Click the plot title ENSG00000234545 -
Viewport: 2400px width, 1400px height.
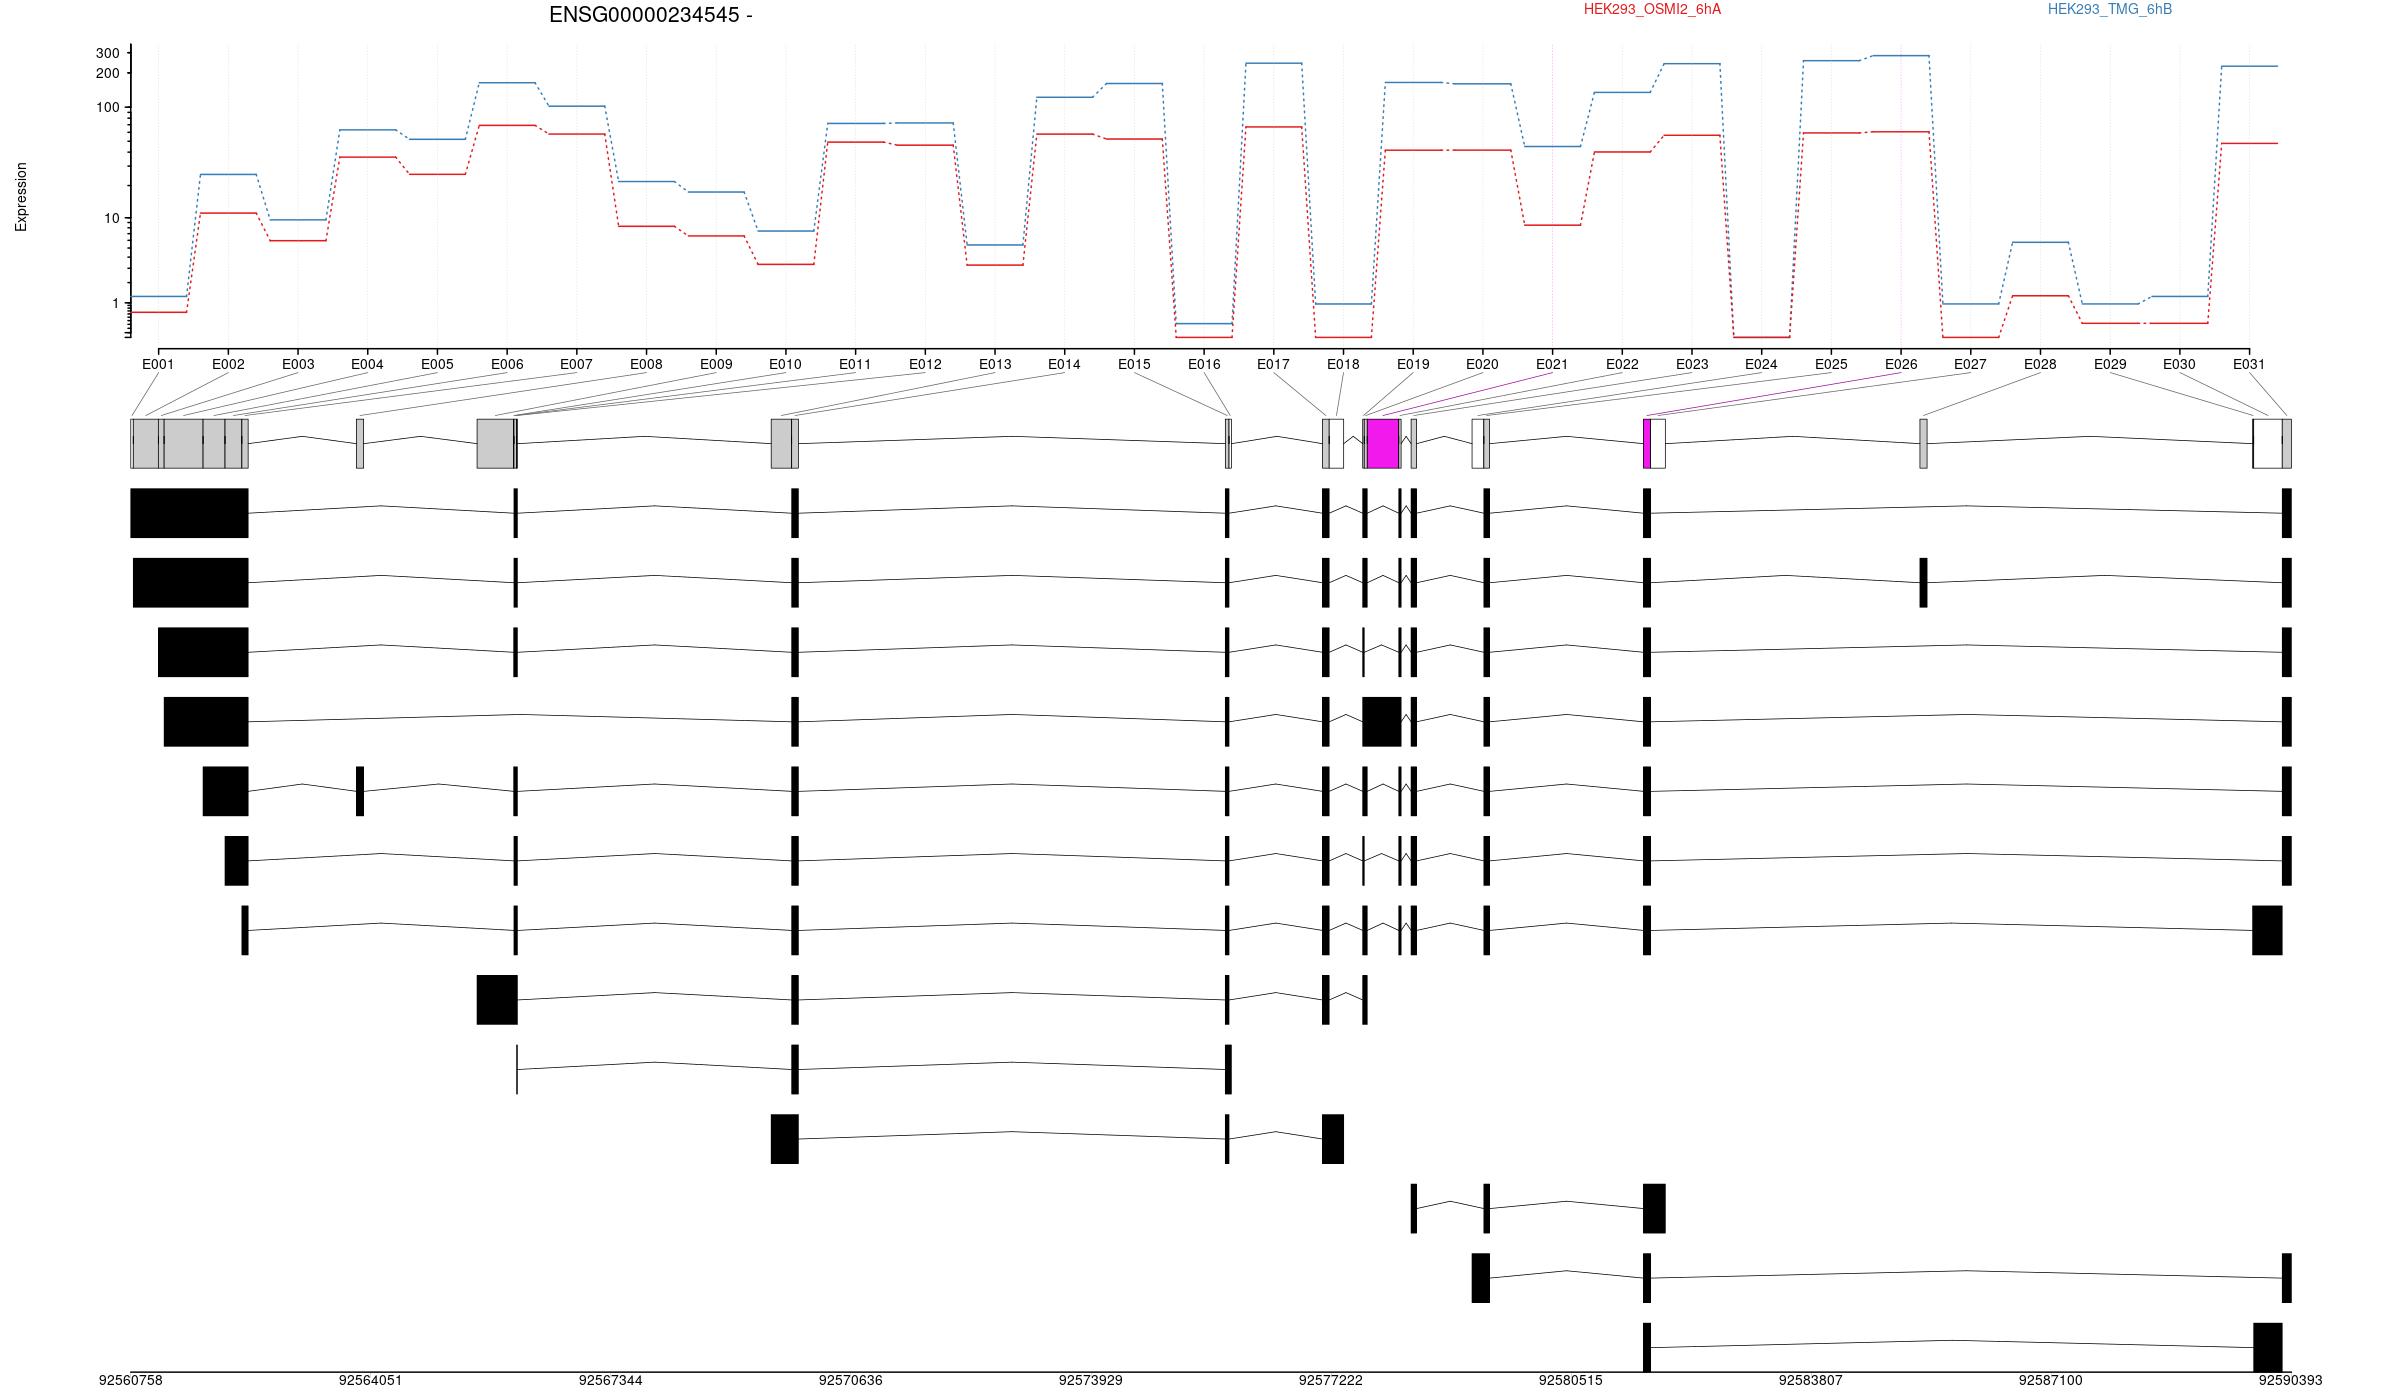pos(651,15)
